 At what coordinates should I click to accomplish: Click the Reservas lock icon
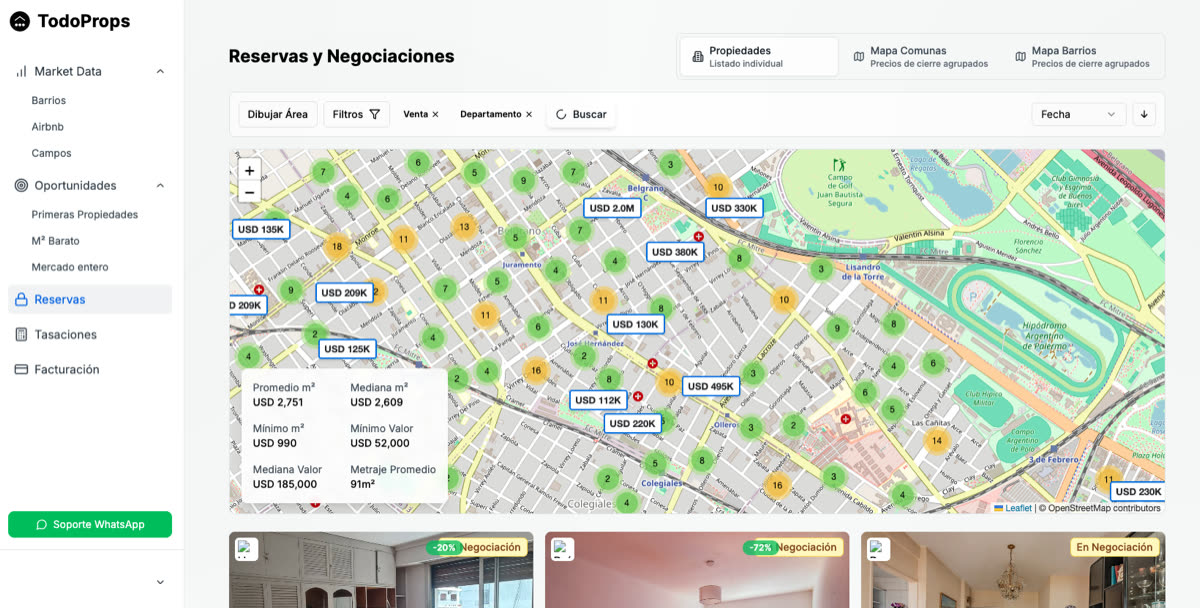point(21,299)
